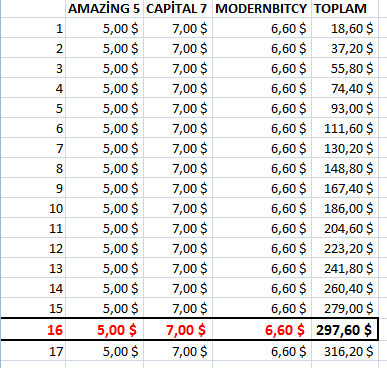The height and width of the screenshot is (368, 387).
Task: Select the 316,20 $ total in row 17
Action: (x=345, y=351)
